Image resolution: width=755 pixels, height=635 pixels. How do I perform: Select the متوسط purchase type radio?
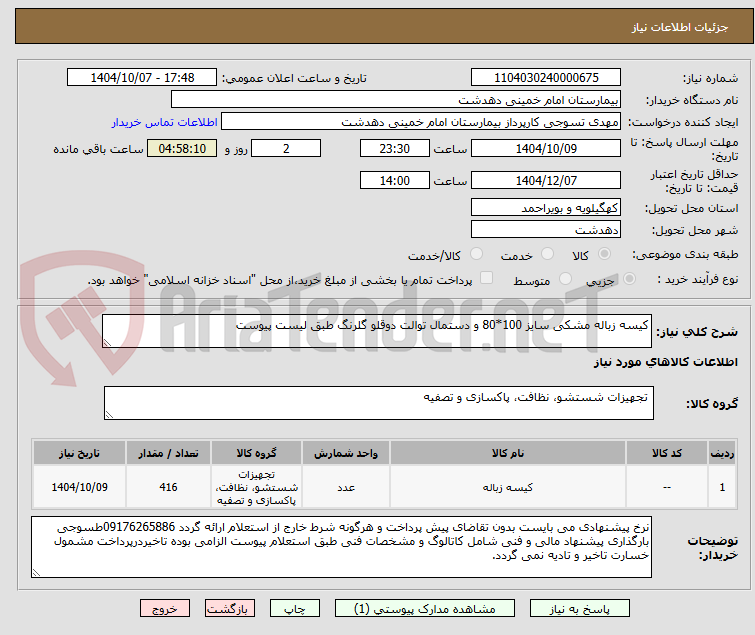(565, 279)
